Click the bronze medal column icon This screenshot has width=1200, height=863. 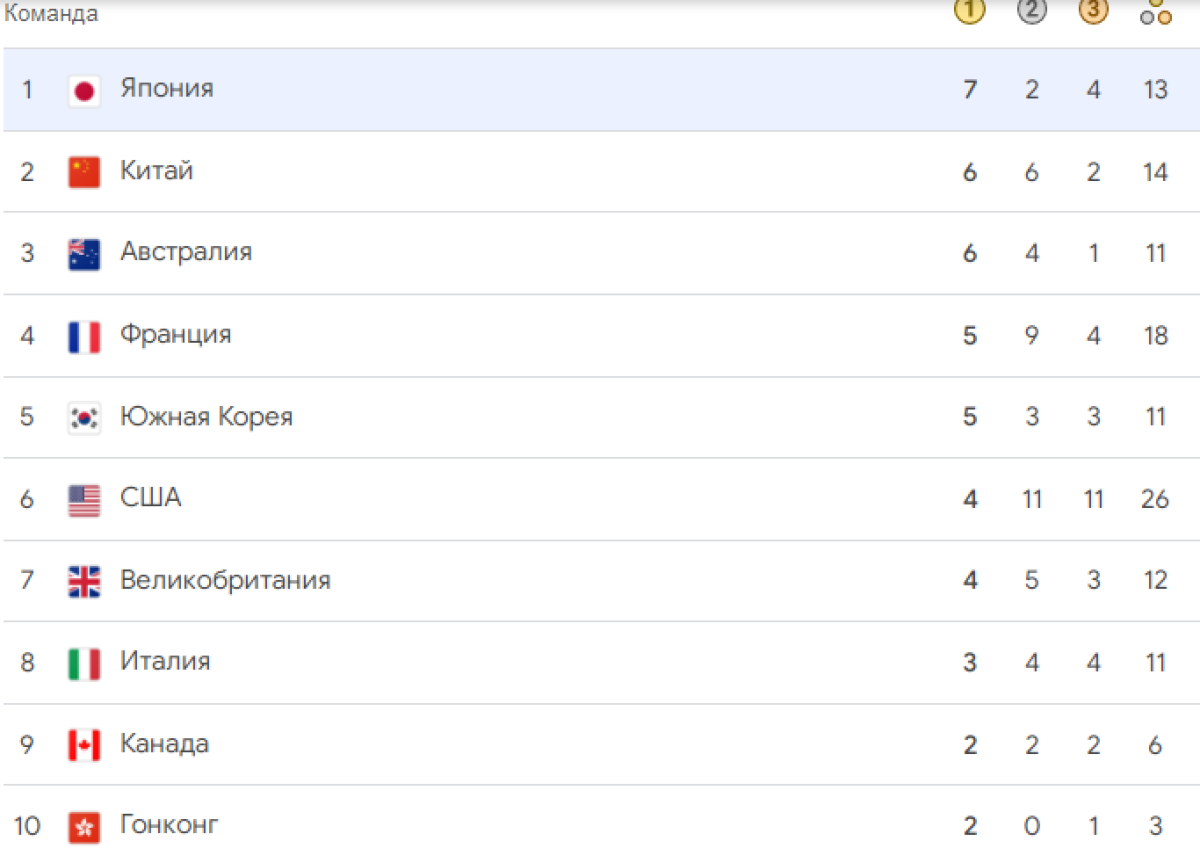click(x=1093, y=11)
